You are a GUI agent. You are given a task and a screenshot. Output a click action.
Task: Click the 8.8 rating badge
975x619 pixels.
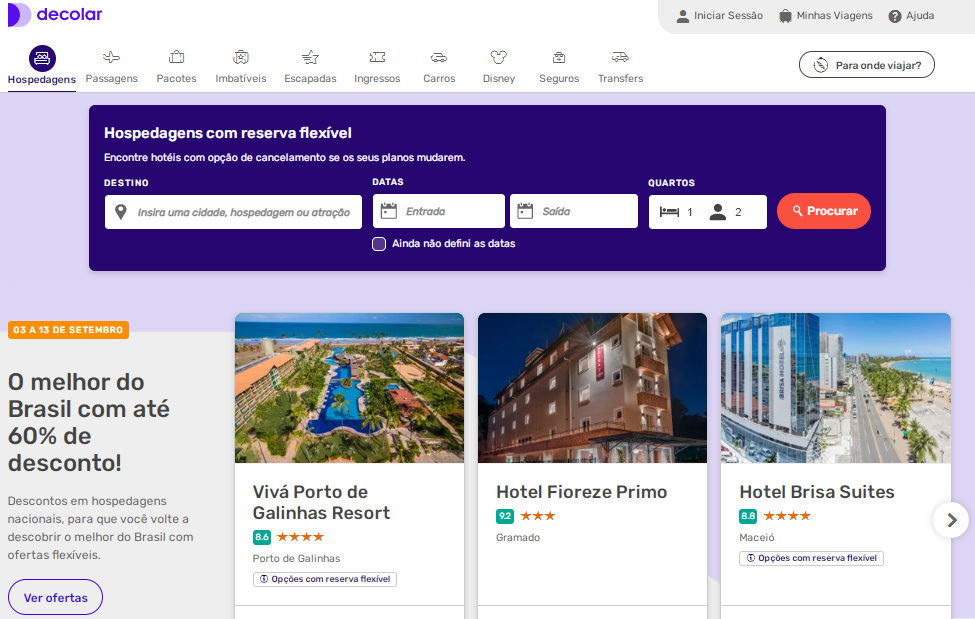(x=748, y=516)
